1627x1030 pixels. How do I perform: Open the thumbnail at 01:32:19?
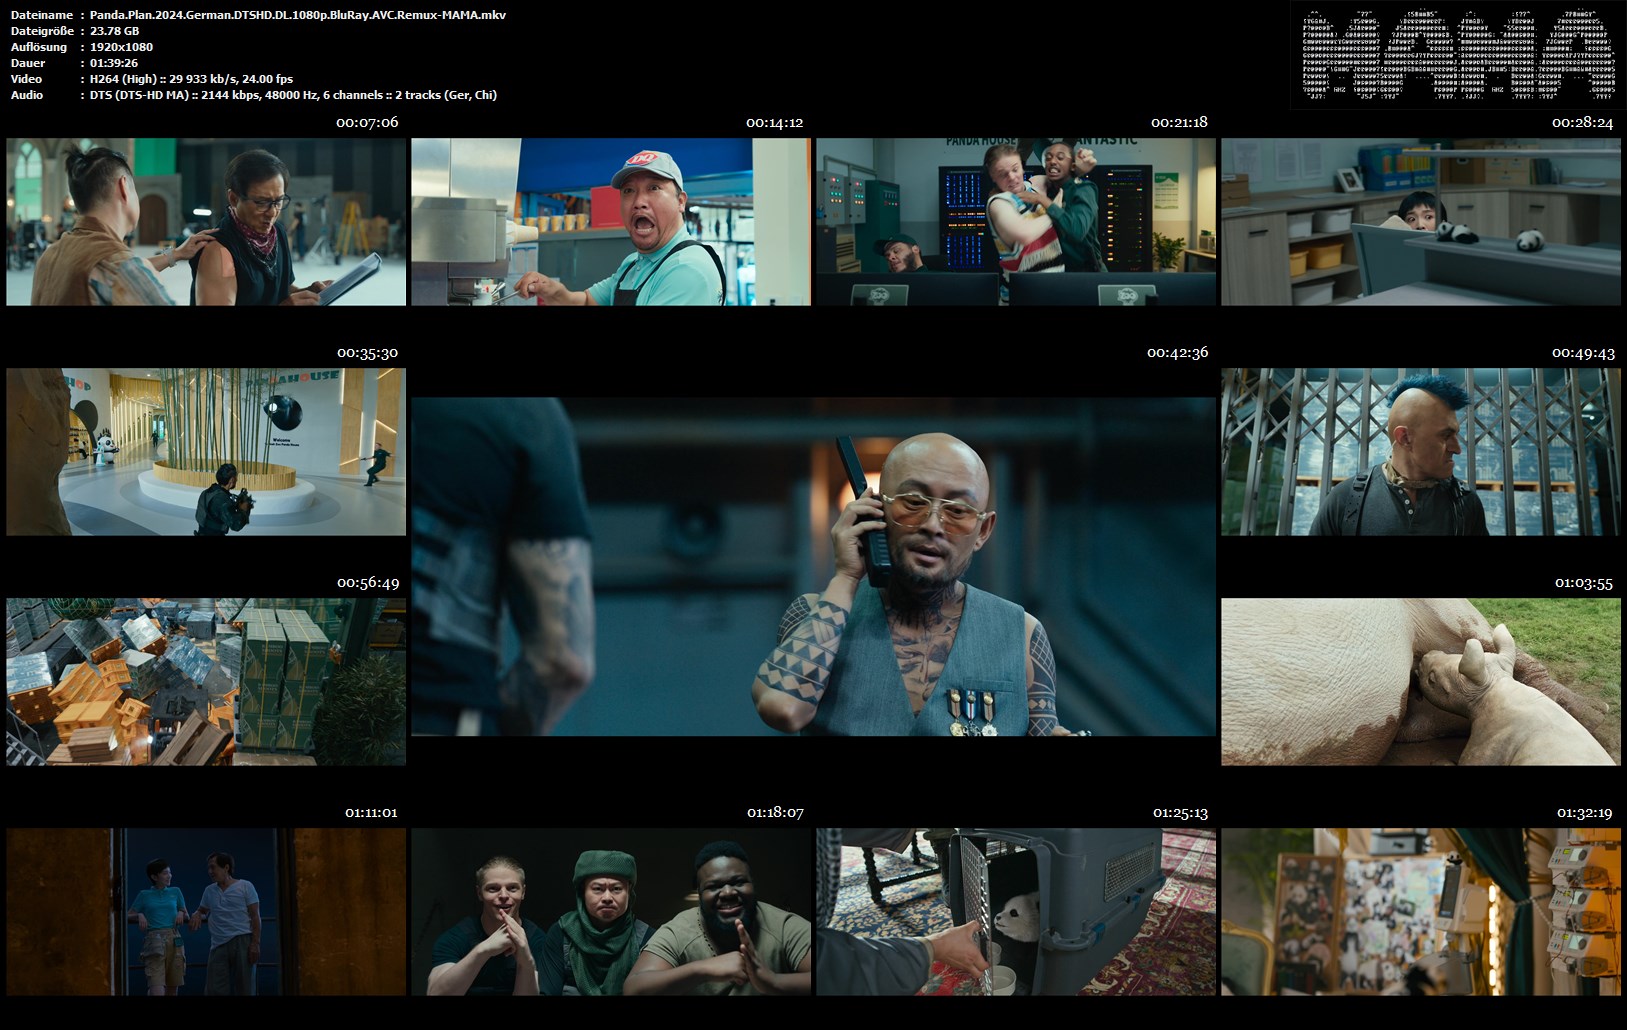tap(1421, 912)
